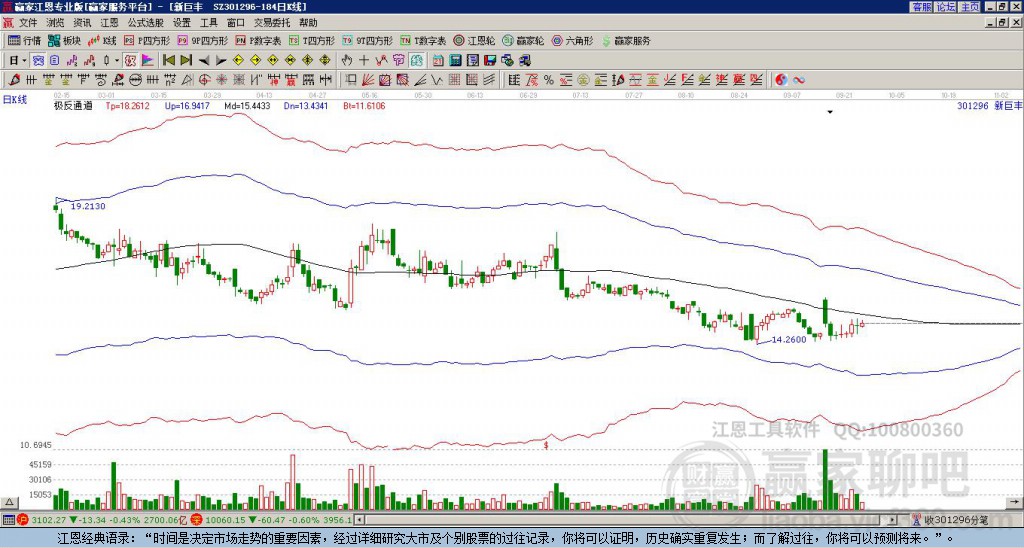Open the infinity symbol tool icon

tap(799, 80)
